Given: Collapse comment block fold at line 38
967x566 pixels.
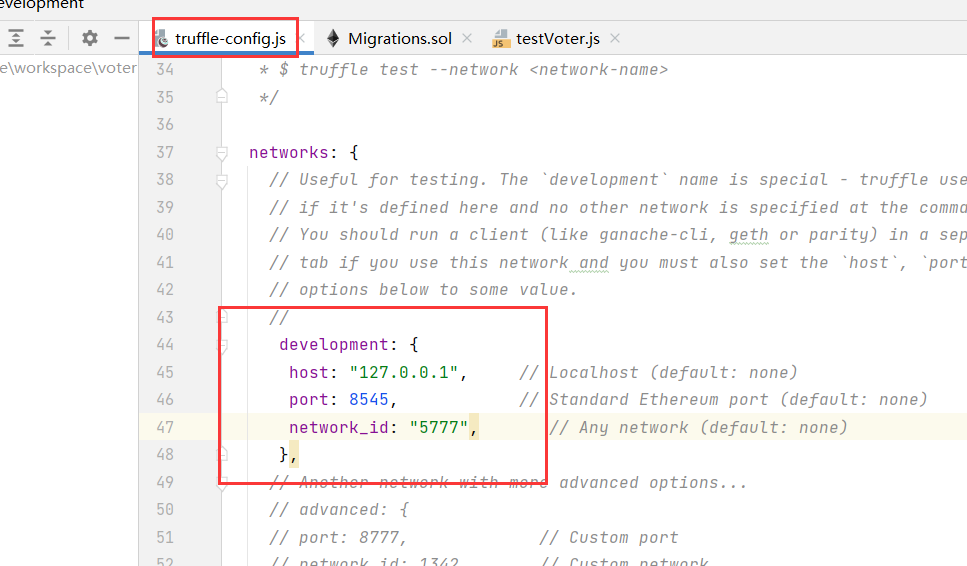Looking at the screenshot, I should [x=222, y=181].
